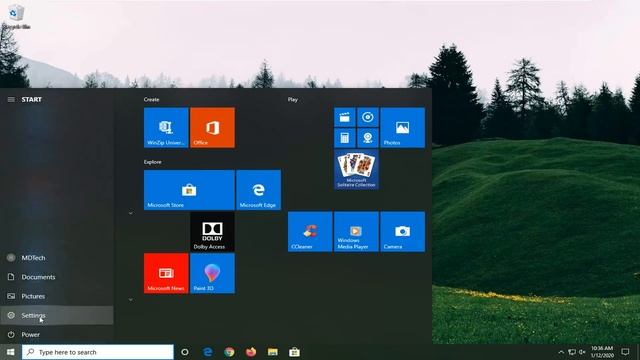Launch Microsoft Solitaire Collection tile

(x=356, y=169)
